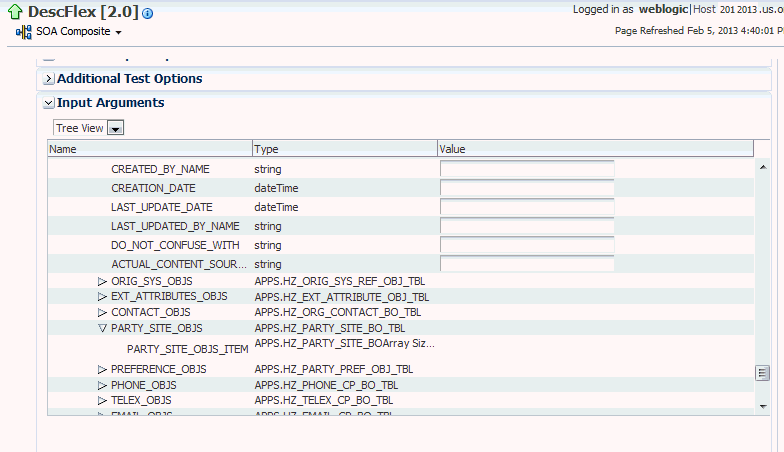Click the LAST_UPDATED_BY_NAME value field
This screenshot has height=452, width=784.
click(x=527, y=226)
